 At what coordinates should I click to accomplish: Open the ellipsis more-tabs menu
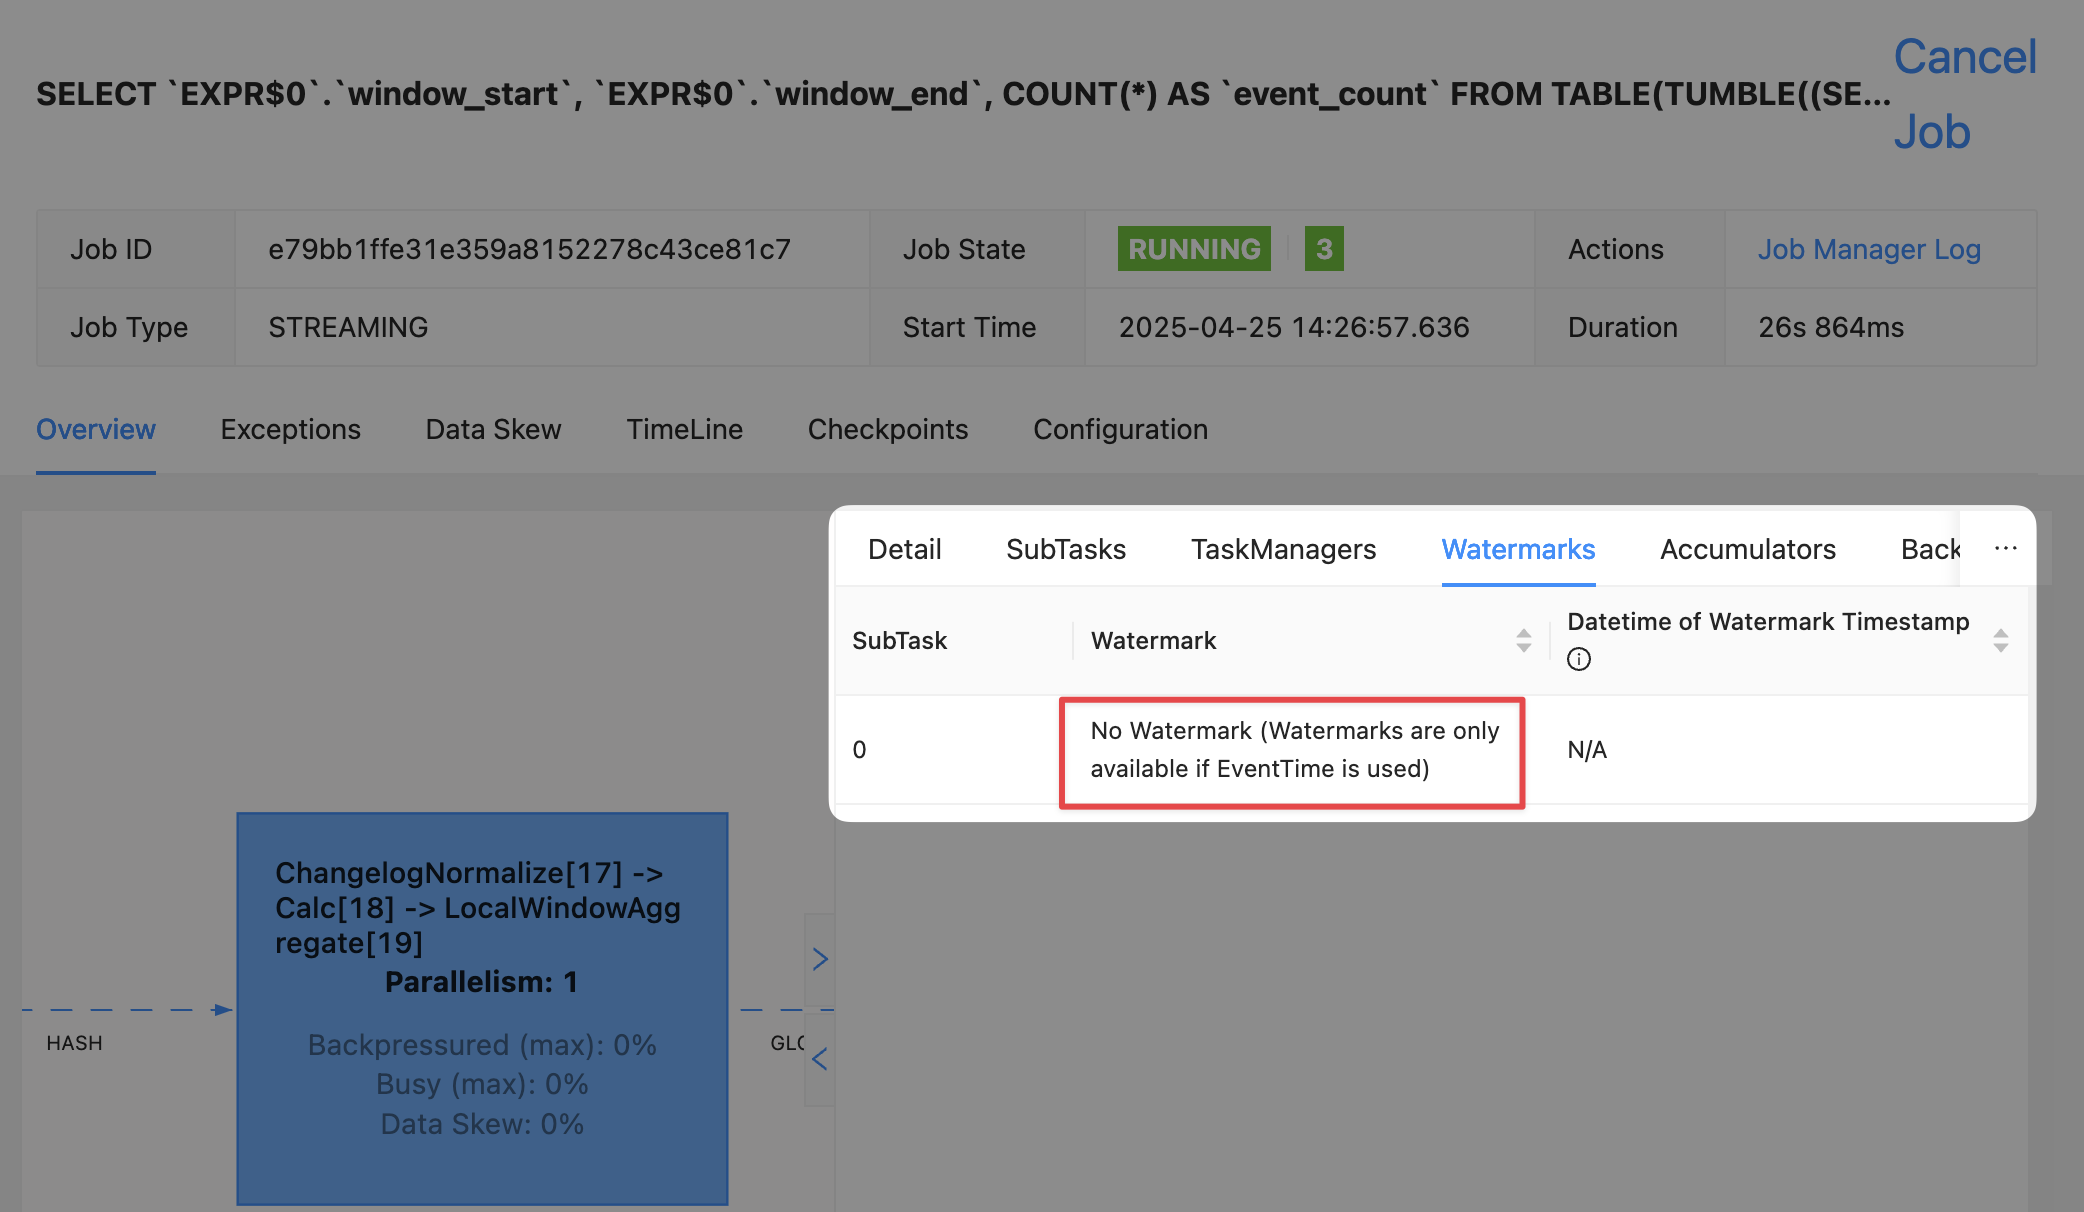pos(2005,548)
